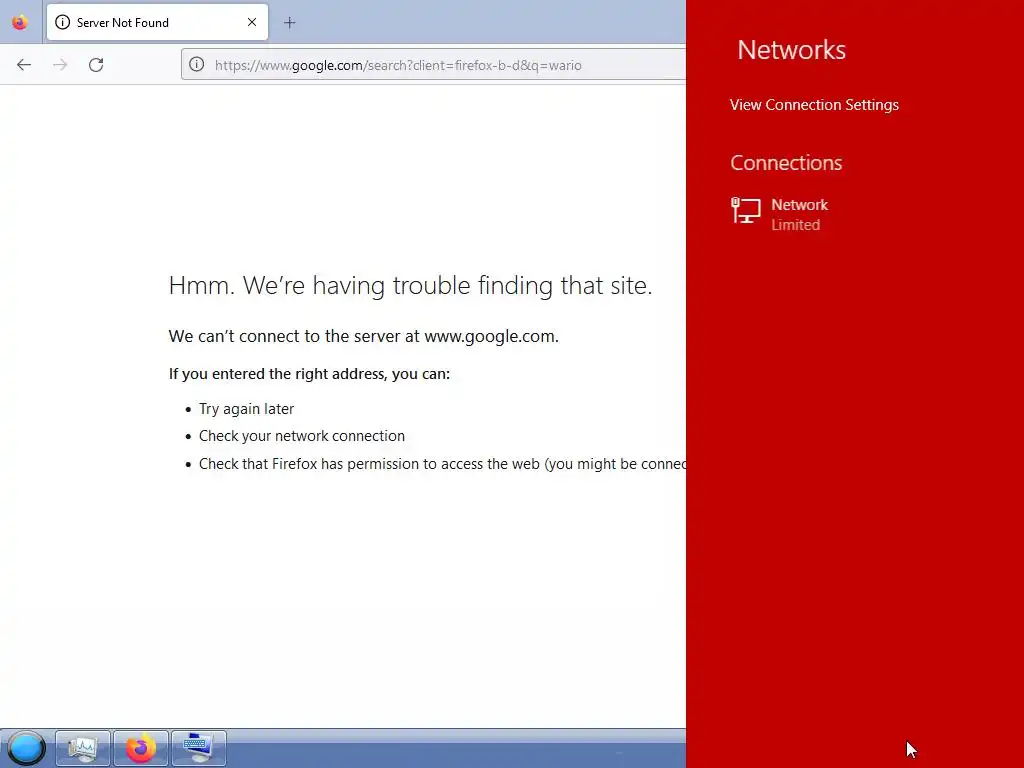This screenshot has height=768, width=1024.
Task: Click the Connections section heading
Action: coord(786,163)
